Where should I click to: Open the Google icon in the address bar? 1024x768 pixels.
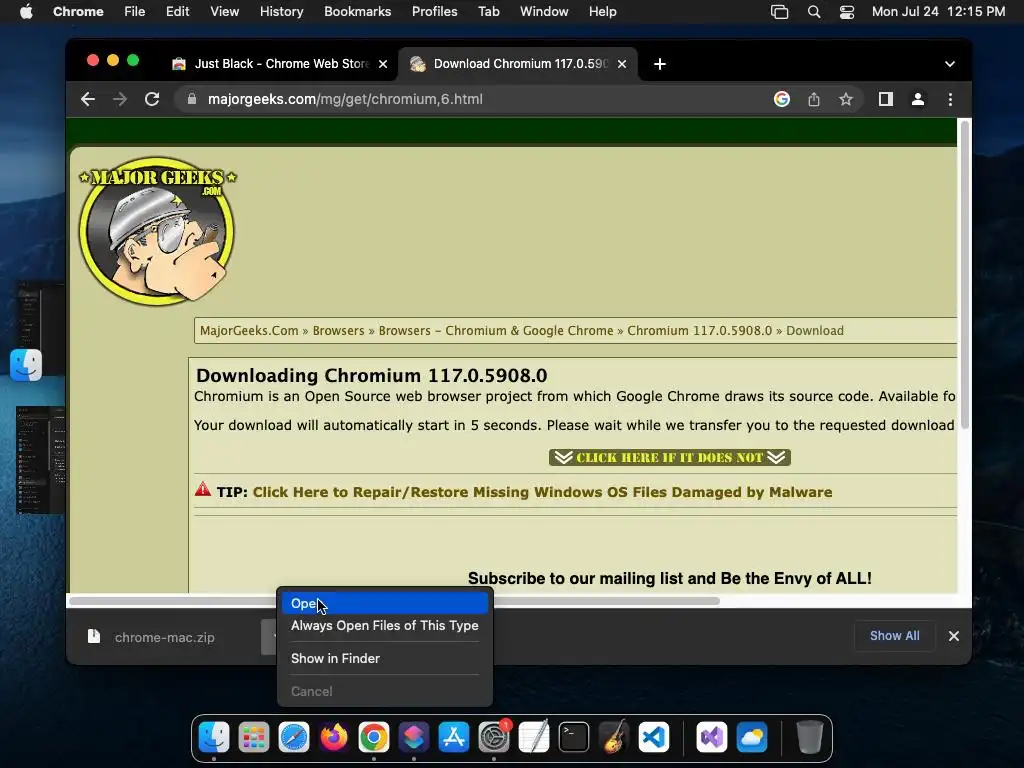point(782,99)
